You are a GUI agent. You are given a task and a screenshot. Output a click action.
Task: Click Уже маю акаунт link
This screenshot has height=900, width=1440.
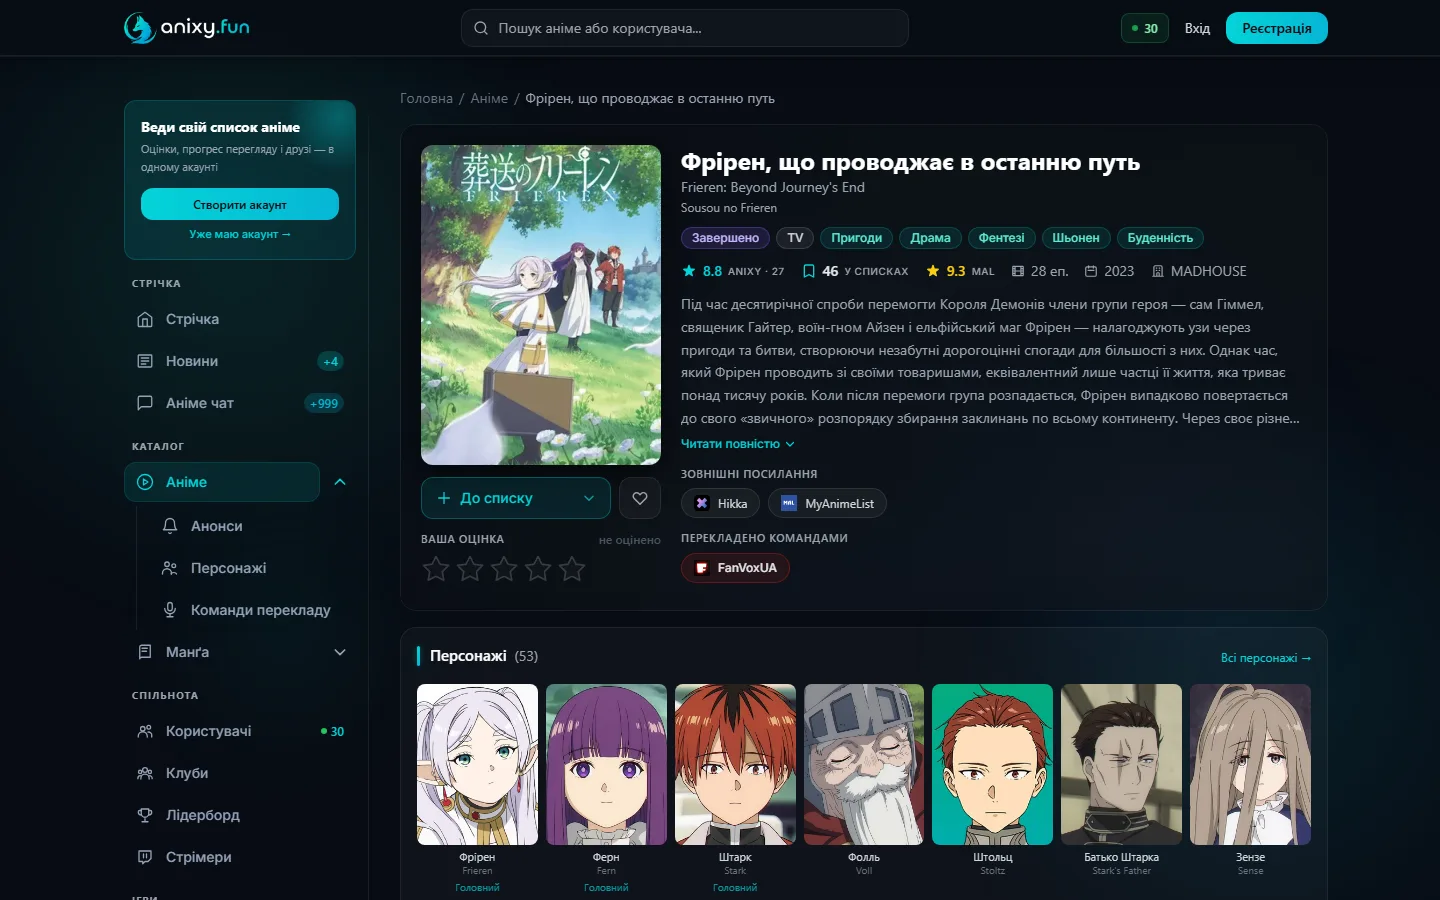pos(240,234)
